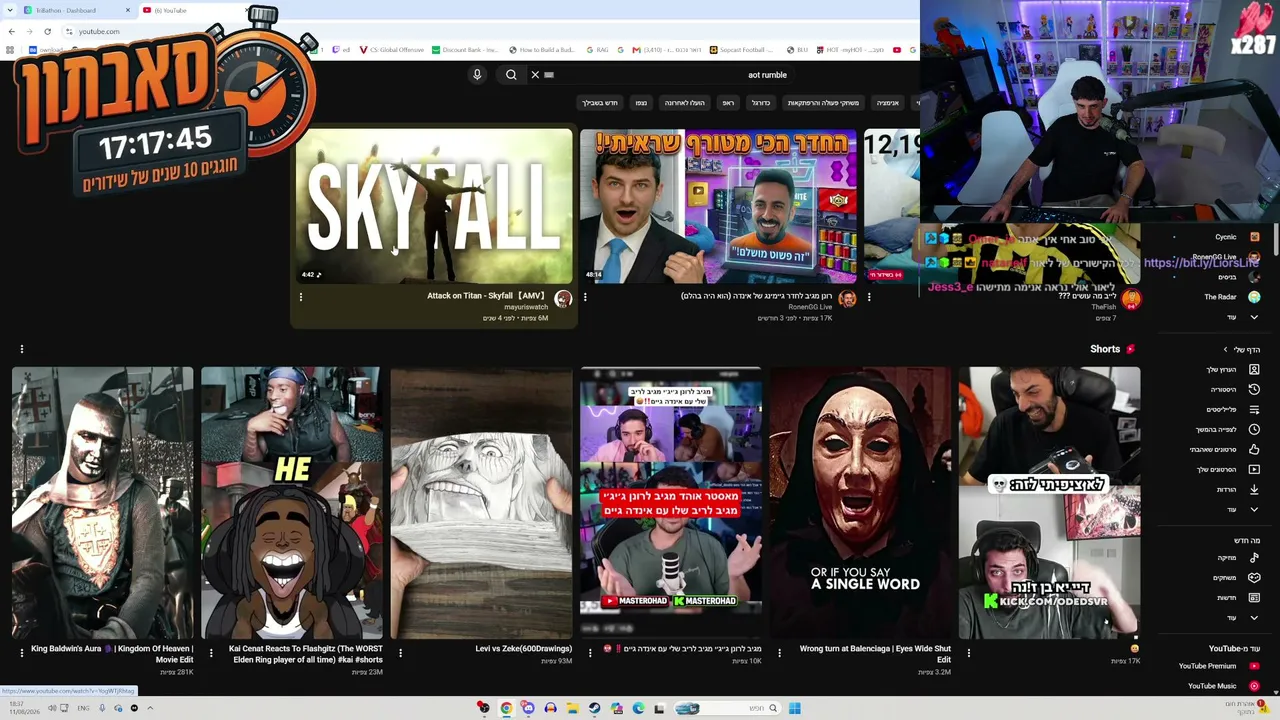Screen dimensions: 1280x720
Task: Open the CS: Global Offensive bookmark
Action: click(392, 50)
